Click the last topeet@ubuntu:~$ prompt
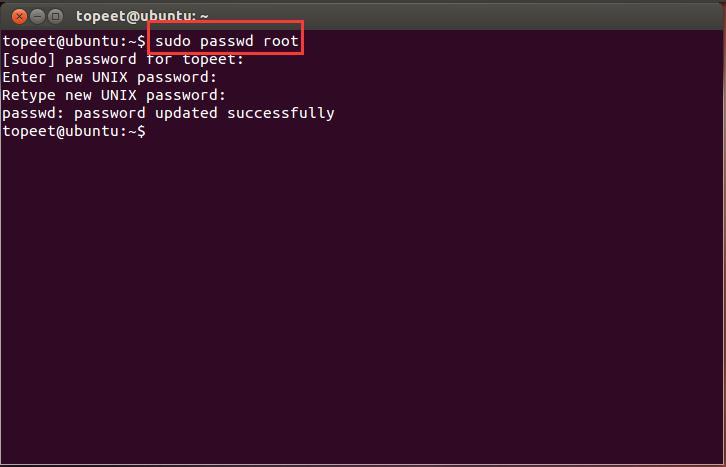This screenshot has height=467, width=726. (74, 131)
